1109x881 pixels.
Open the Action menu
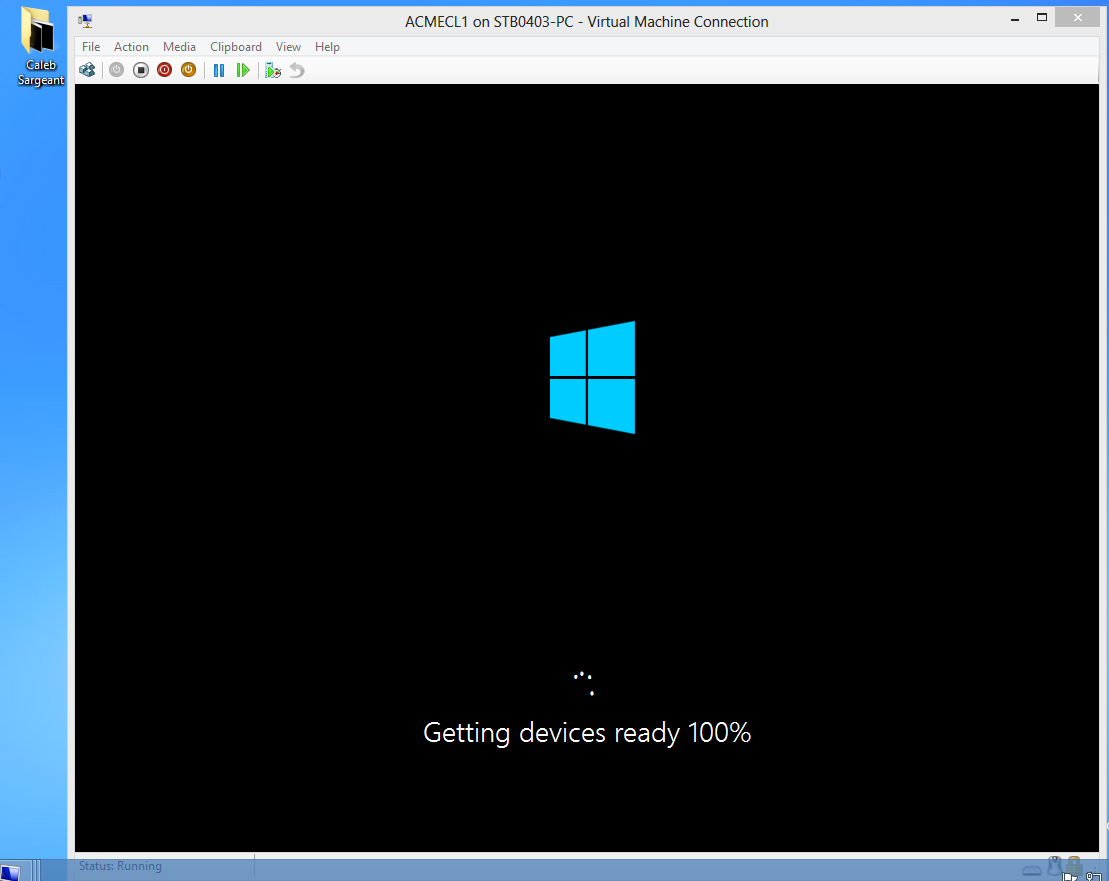click(131, 47)
